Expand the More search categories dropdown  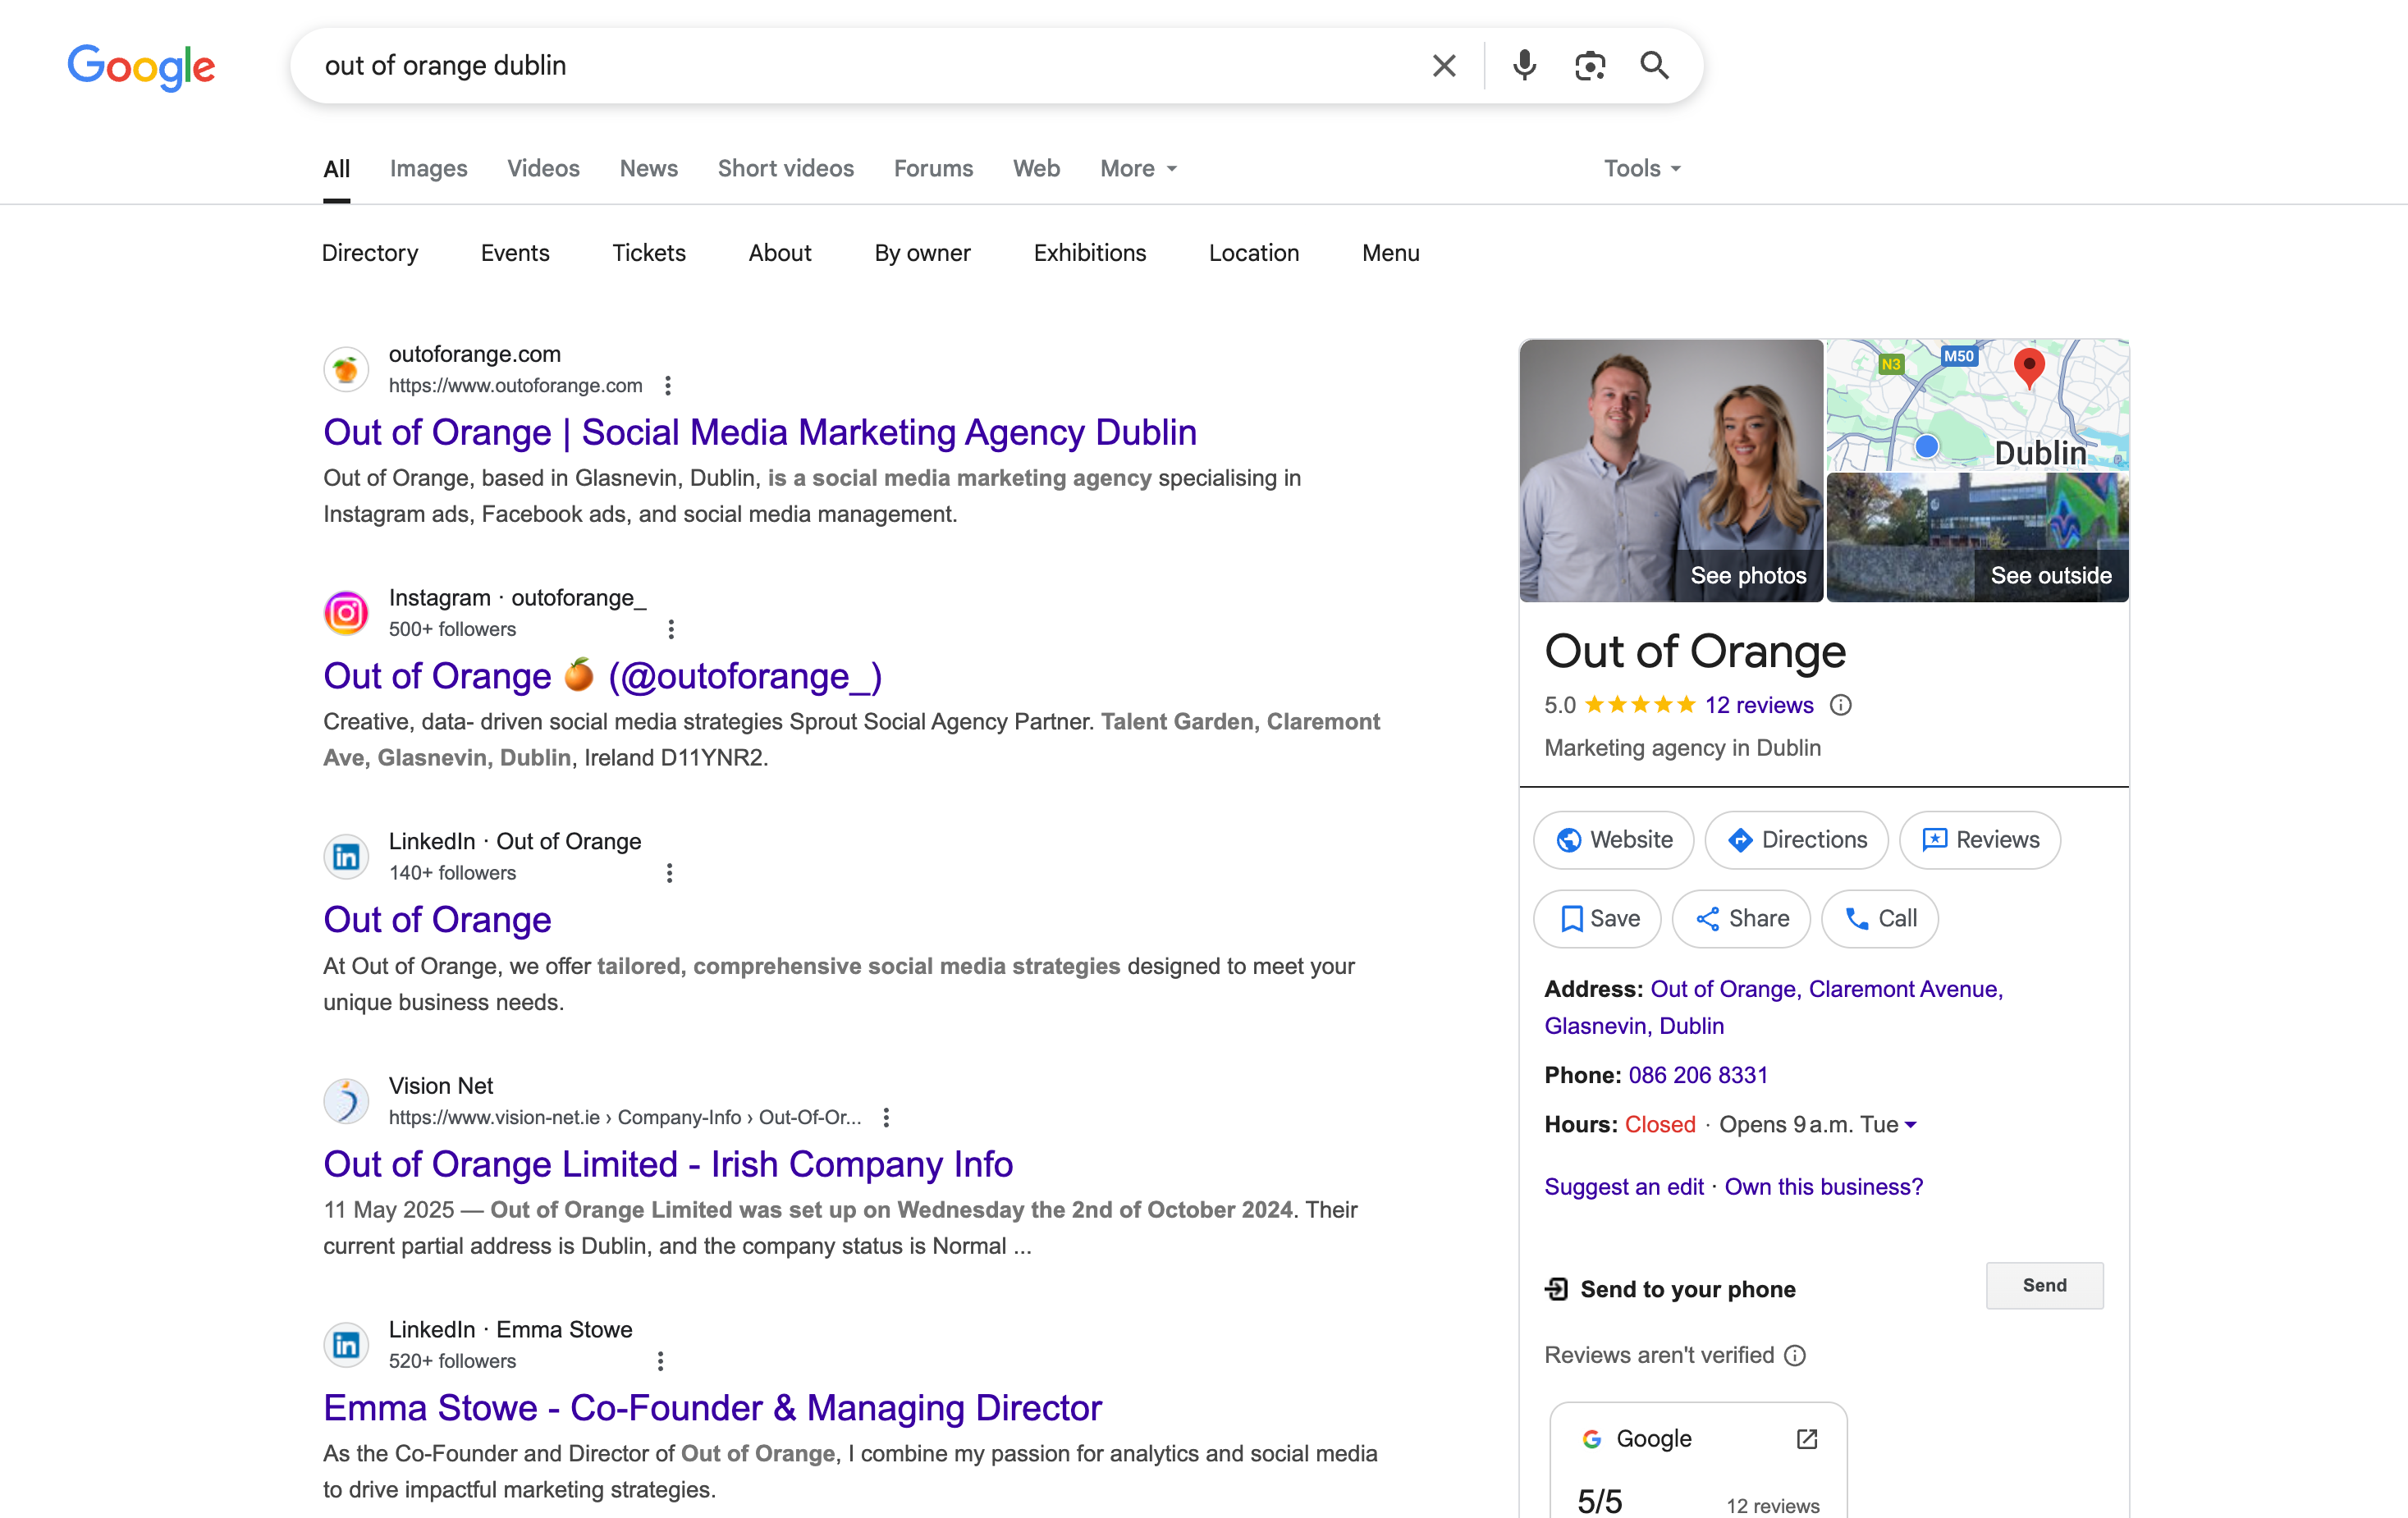tap(1137, 168)
